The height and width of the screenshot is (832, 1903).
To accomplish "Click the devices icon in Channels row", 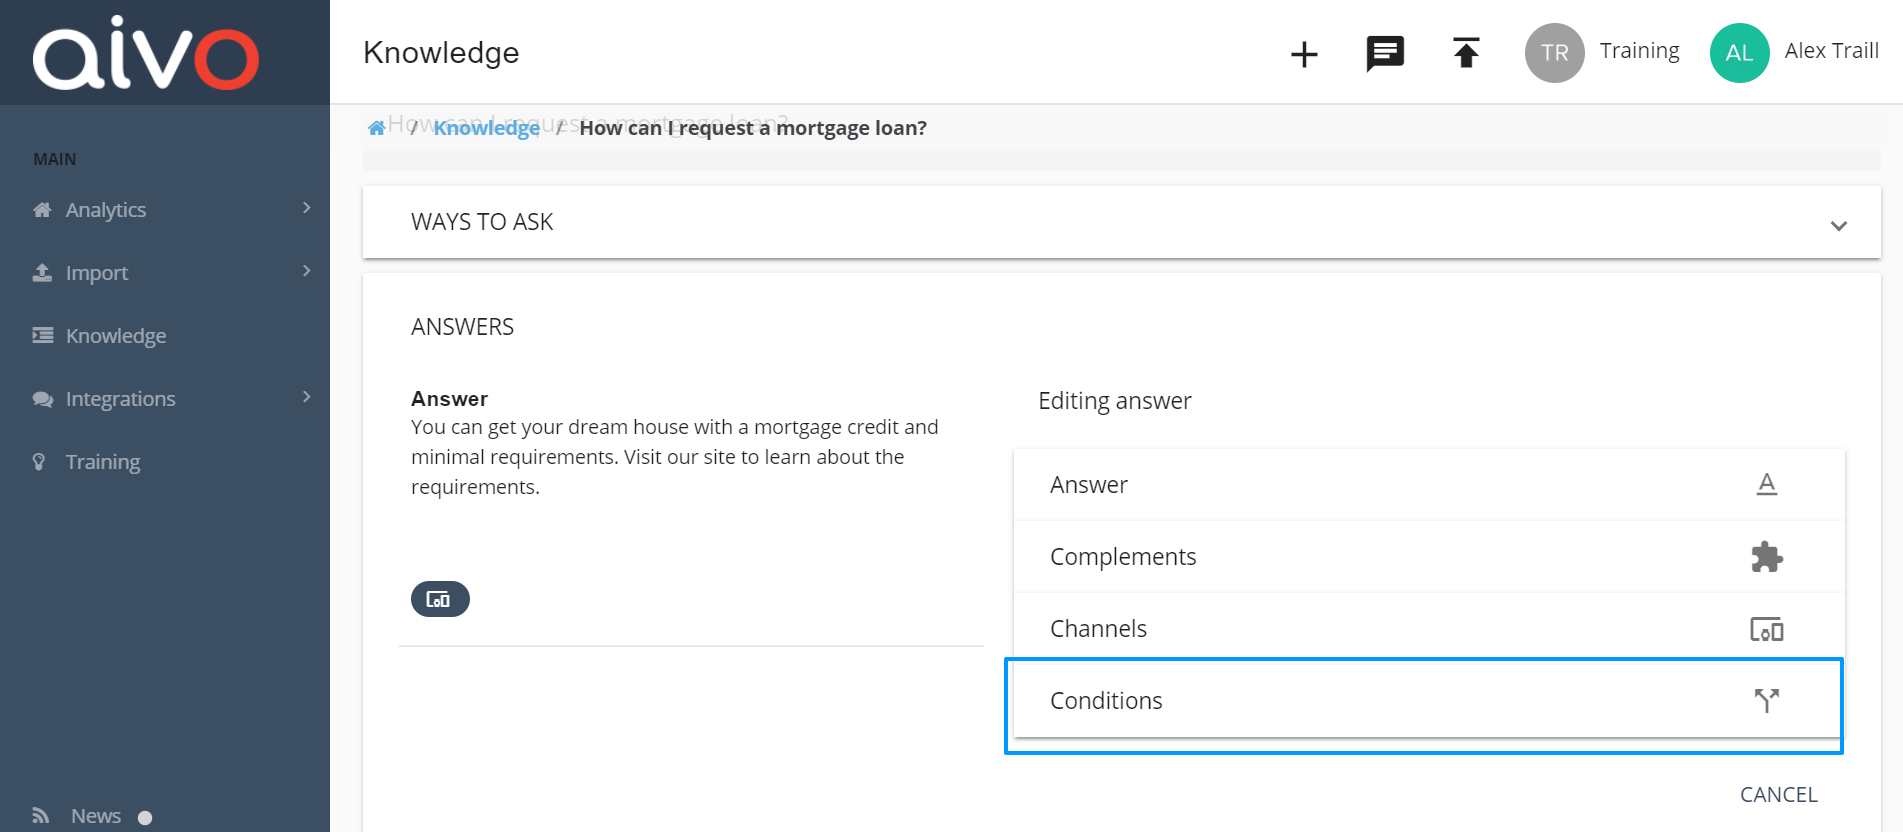I will point(1767,629).
